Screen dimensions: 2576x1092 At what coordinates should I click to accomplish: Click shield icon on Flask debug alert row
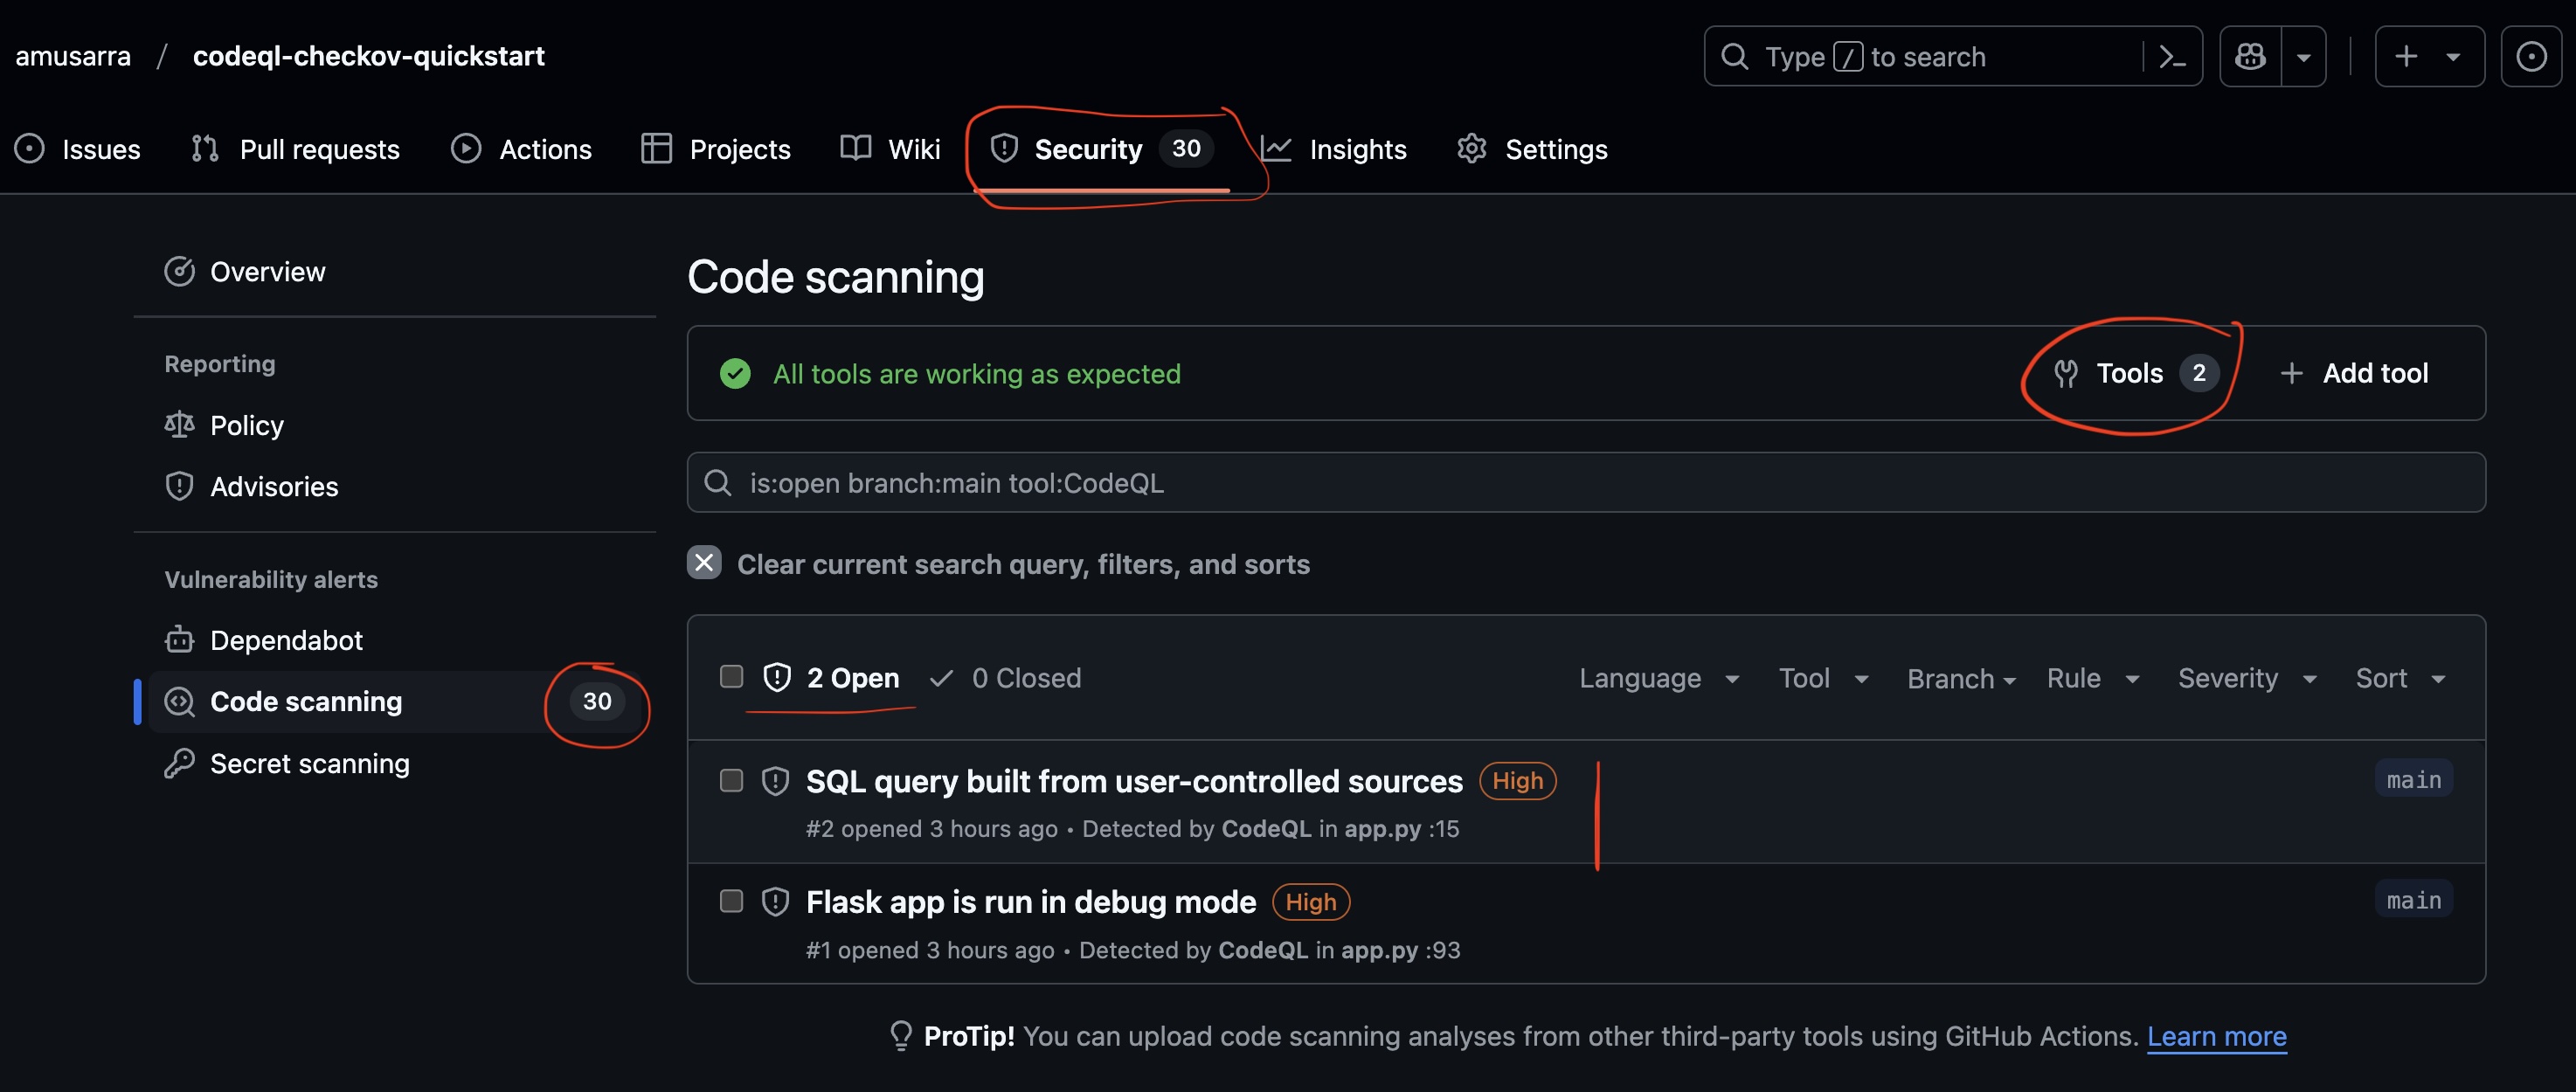776,902
